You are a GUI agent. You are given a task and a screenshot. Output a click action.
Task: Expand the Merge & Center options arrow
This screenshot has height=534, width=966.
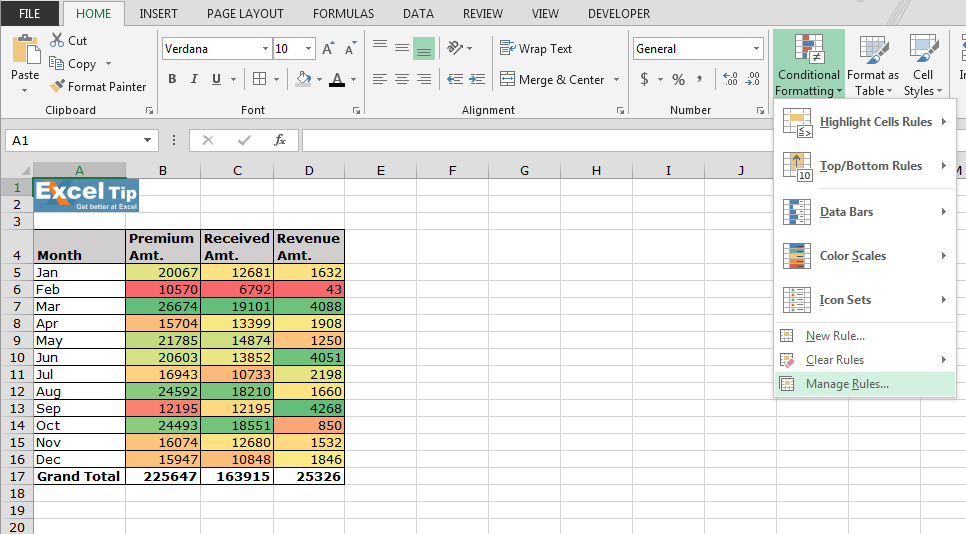coord(616,79)
